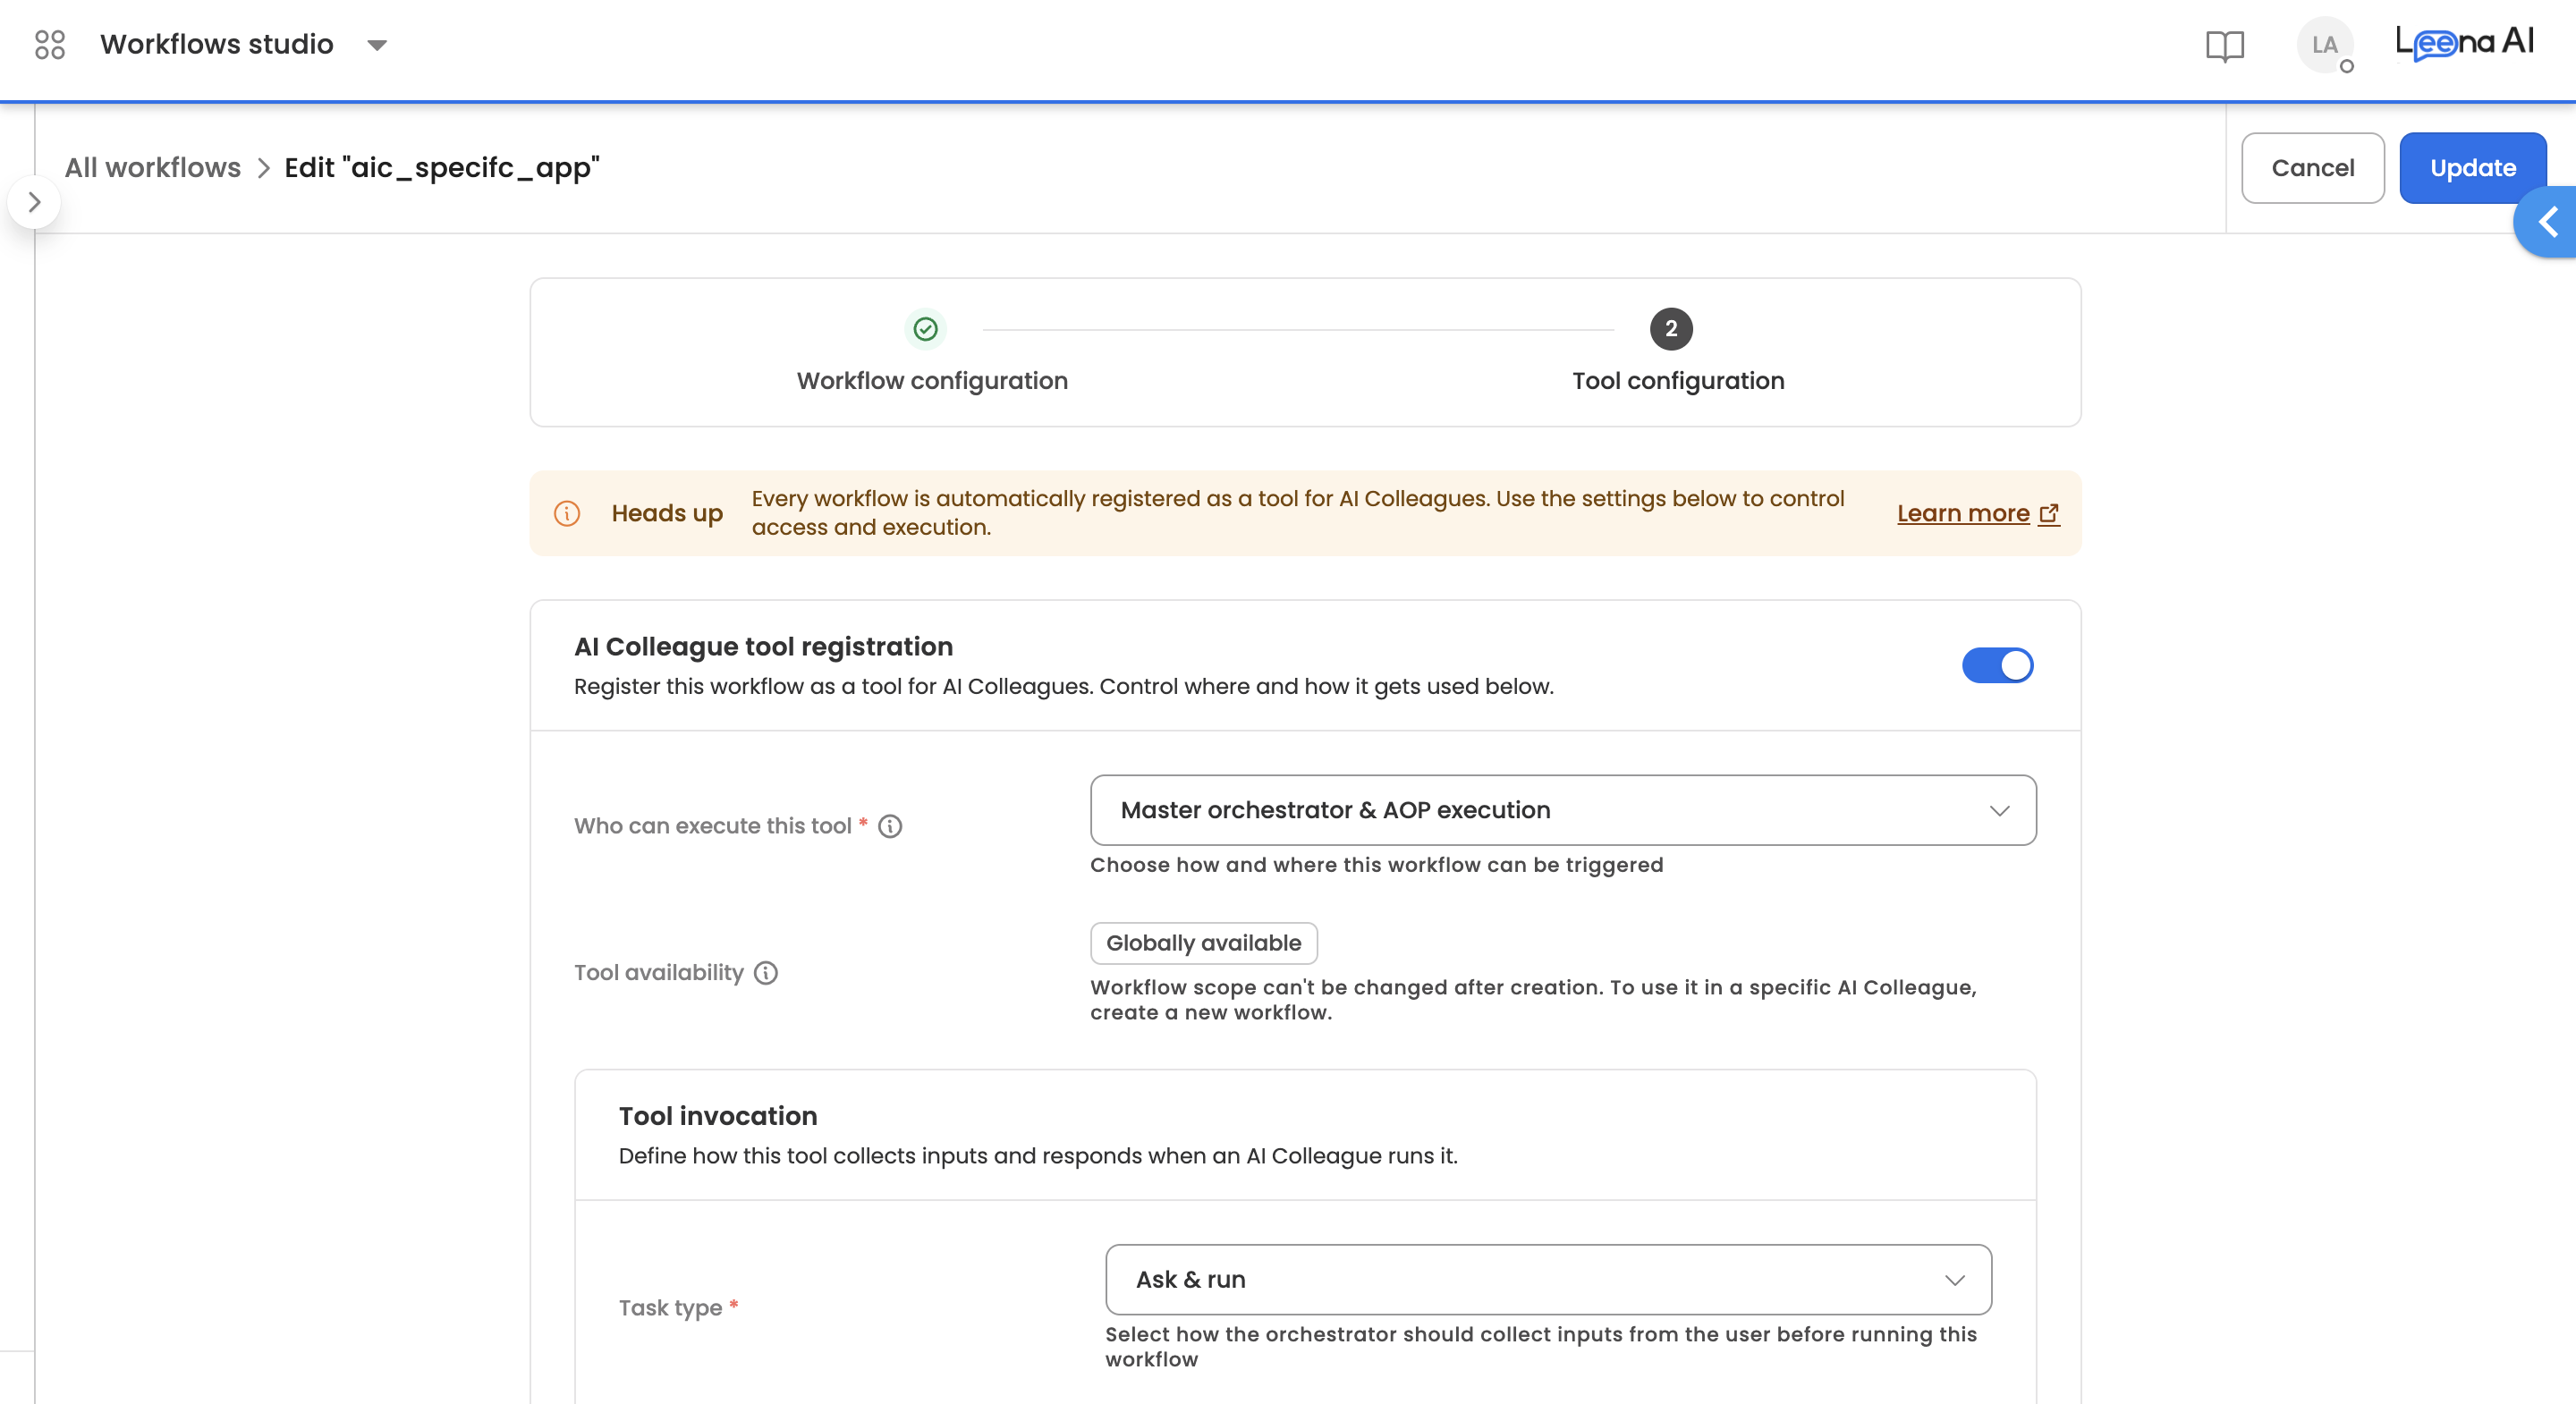The image size is (2576, 1404).
Task: Open the blue side panel arrow
Action: pyautogui.click(x=2546, y=221)
